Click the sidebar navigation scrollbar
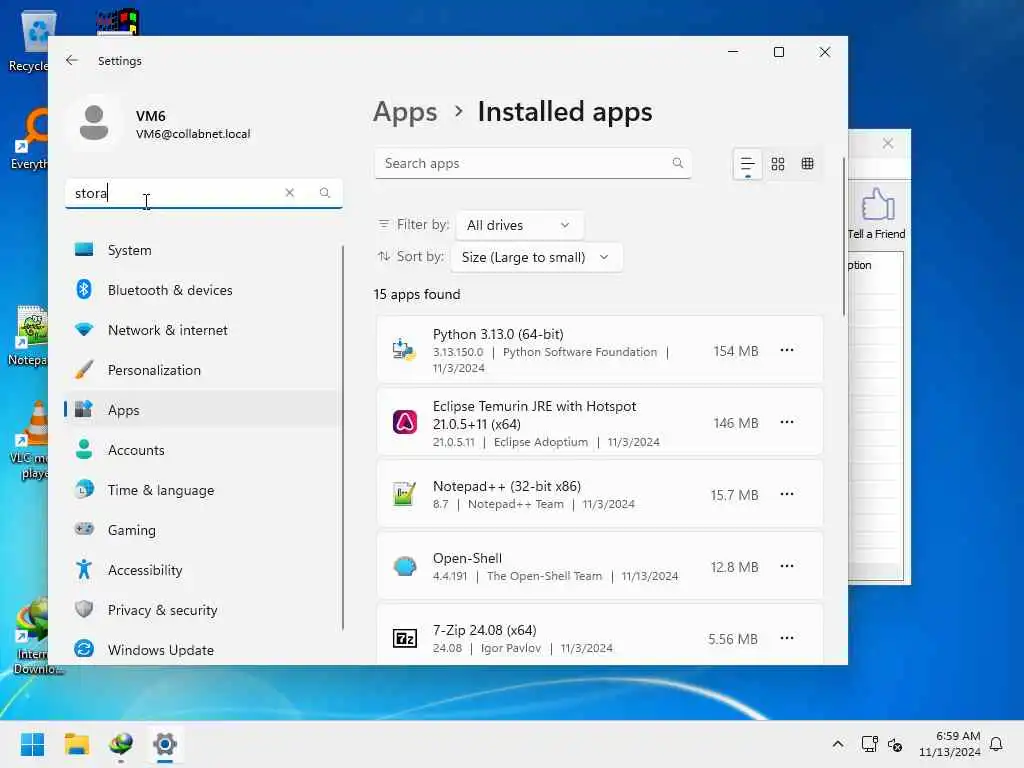Image resolution: width=1024 pixels, height=768 pixels. pos(342,438)
